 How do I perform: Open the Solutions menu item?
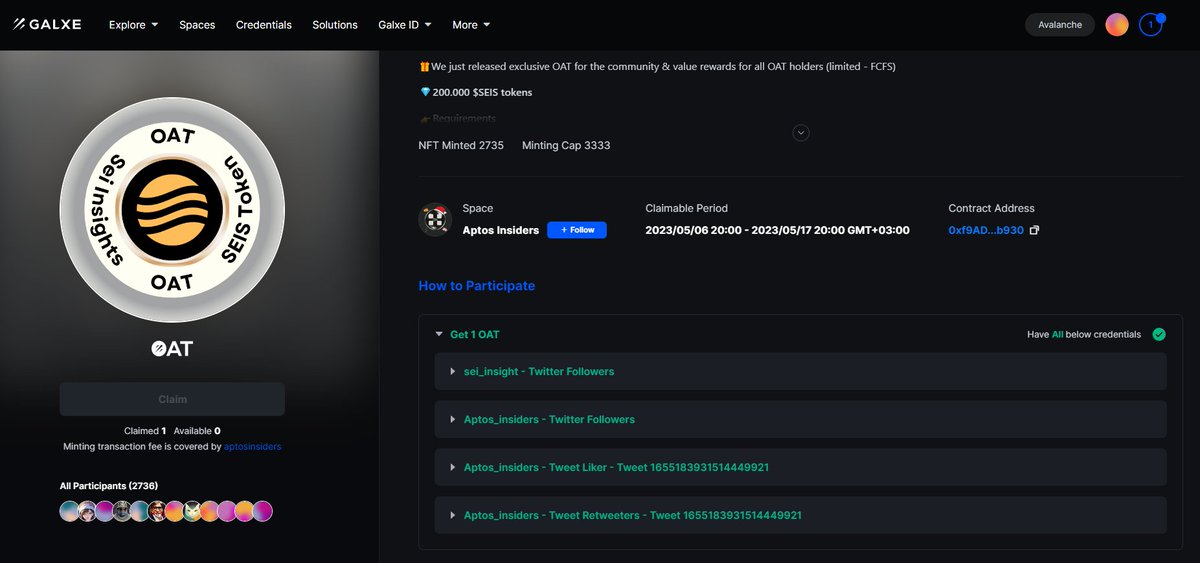tap(335, 24)
